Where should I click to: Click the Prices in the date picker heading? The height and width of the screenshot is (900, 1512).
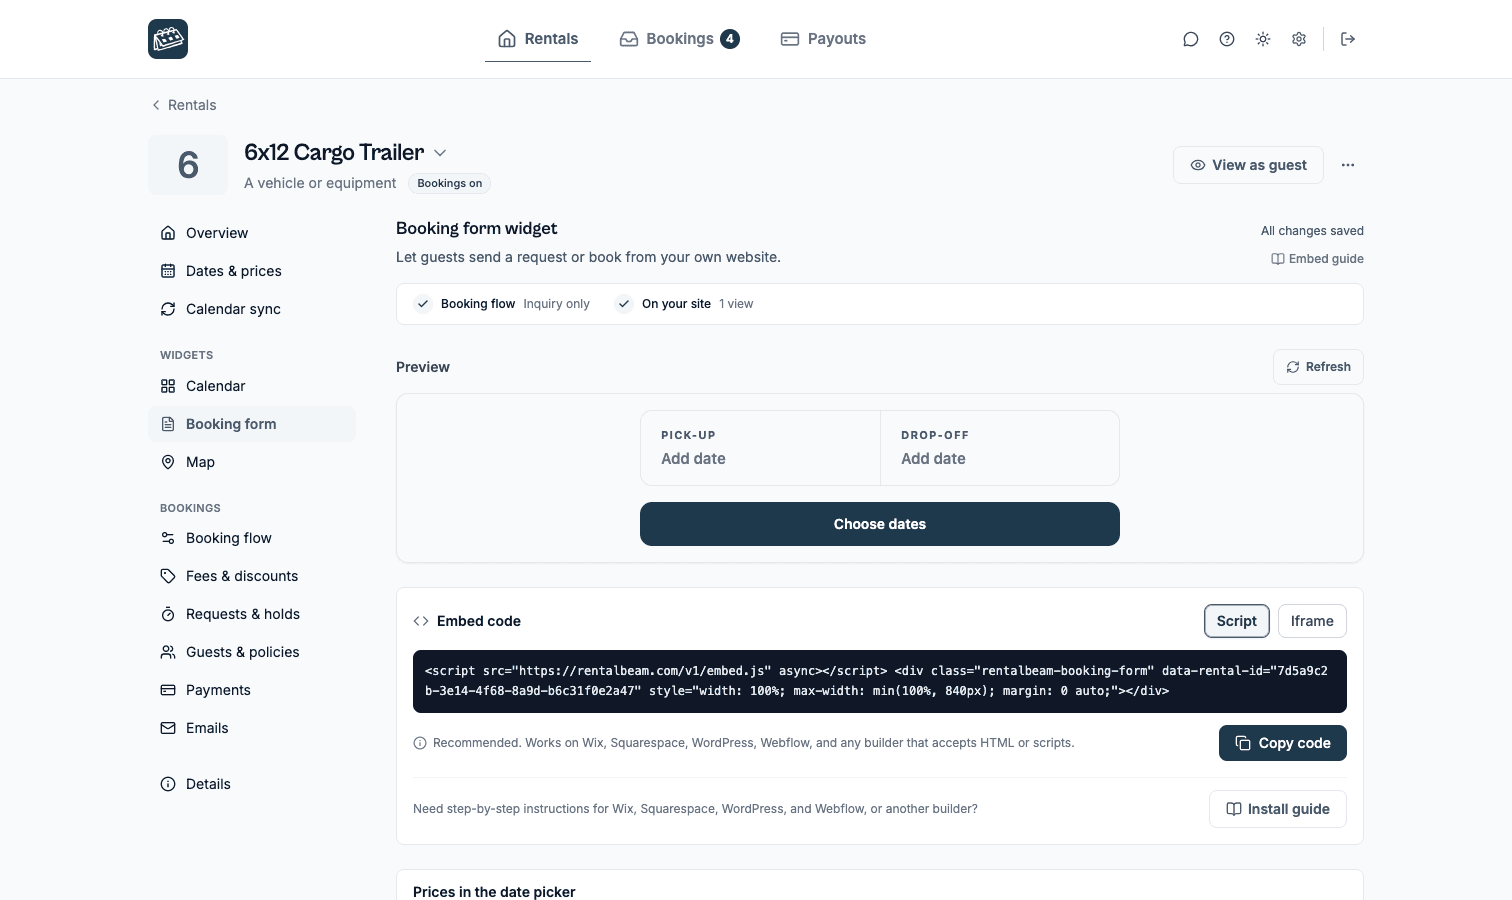click(x=494, y=892)
